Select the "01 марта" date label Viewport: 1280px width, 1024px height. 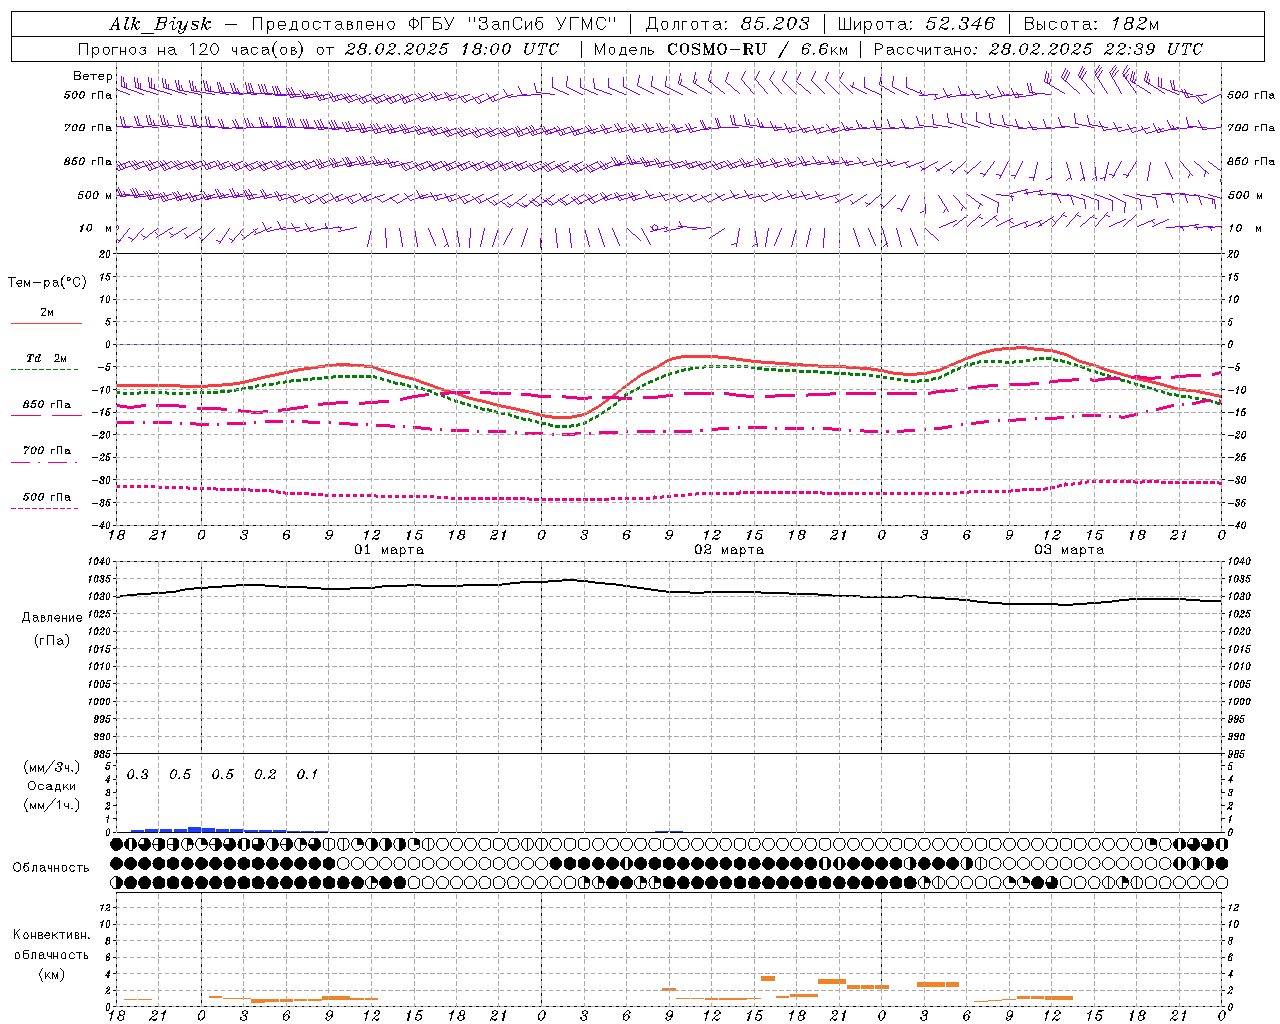point(389,550)
